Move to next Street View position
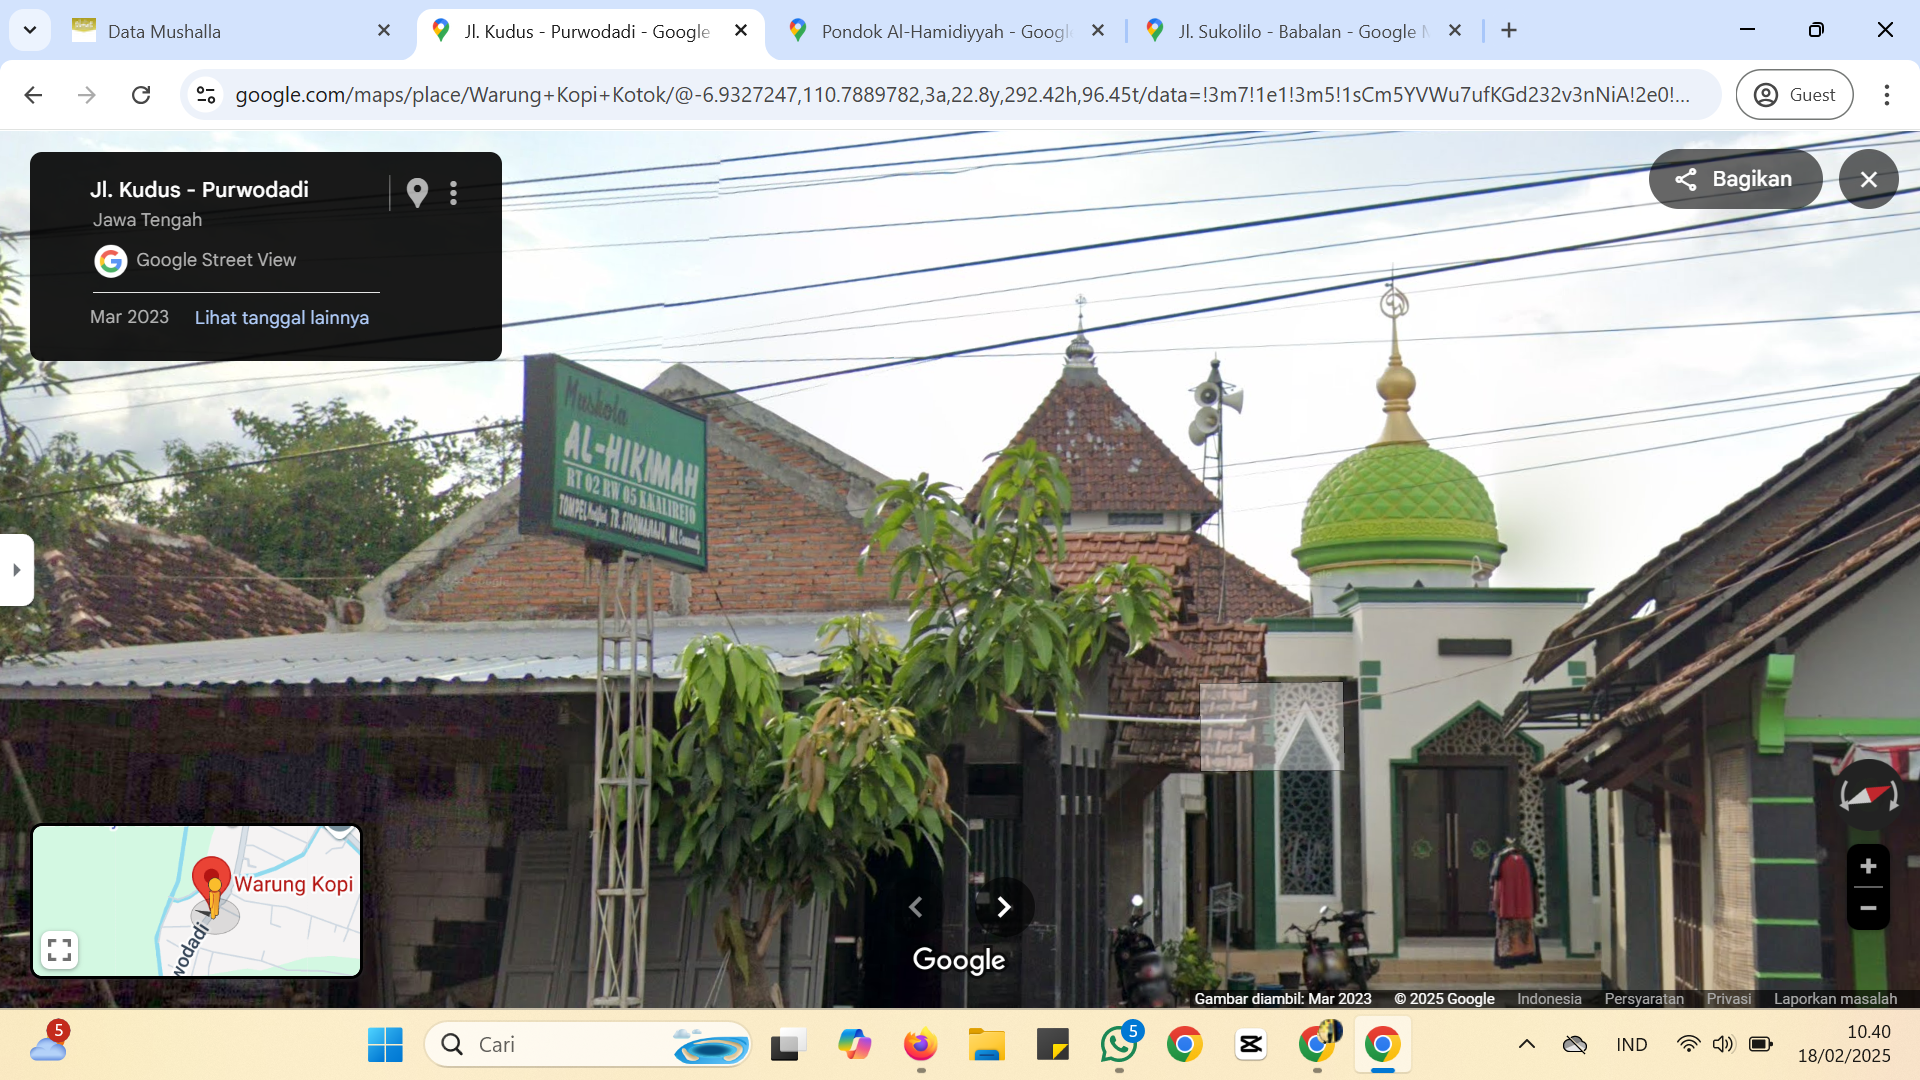The image size is (1920, 1080). [1004, 907]
